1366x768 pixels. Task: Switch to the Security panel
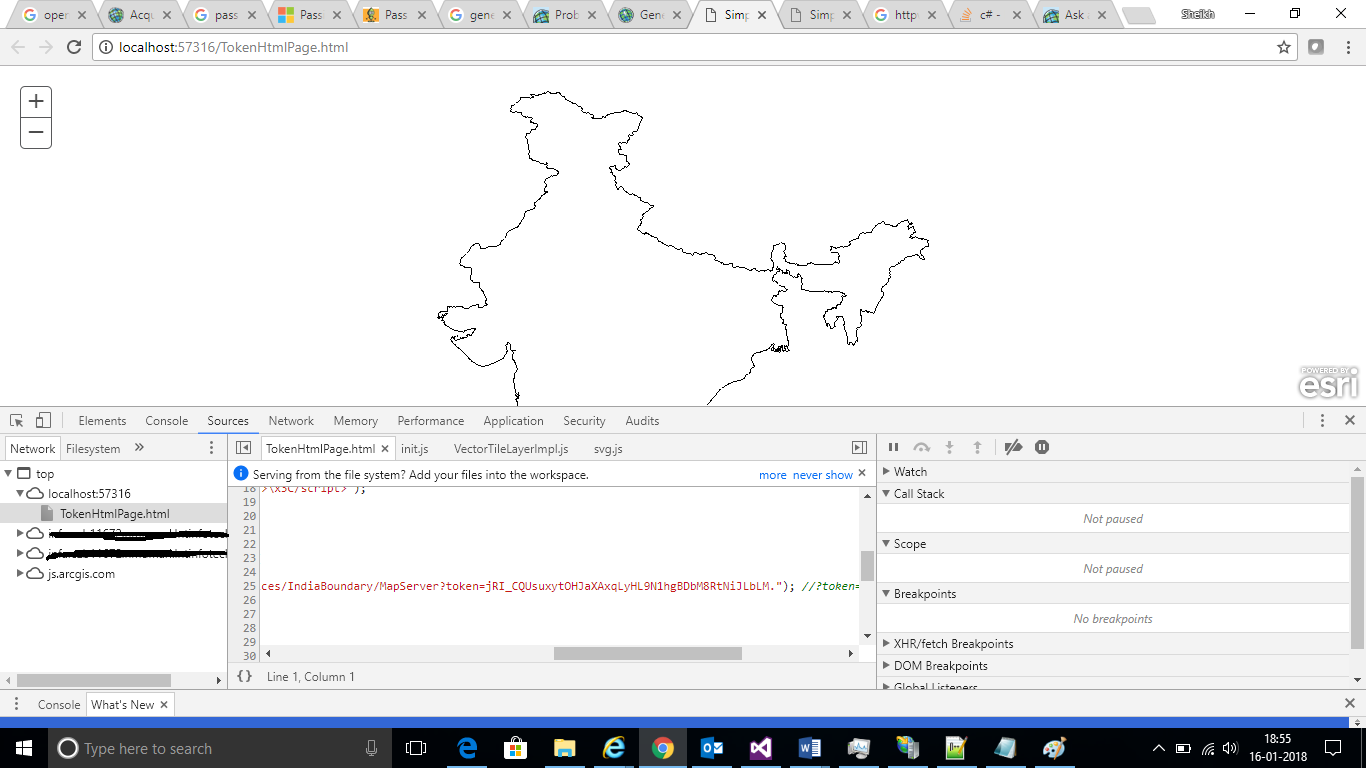click(x=584, y=421)
